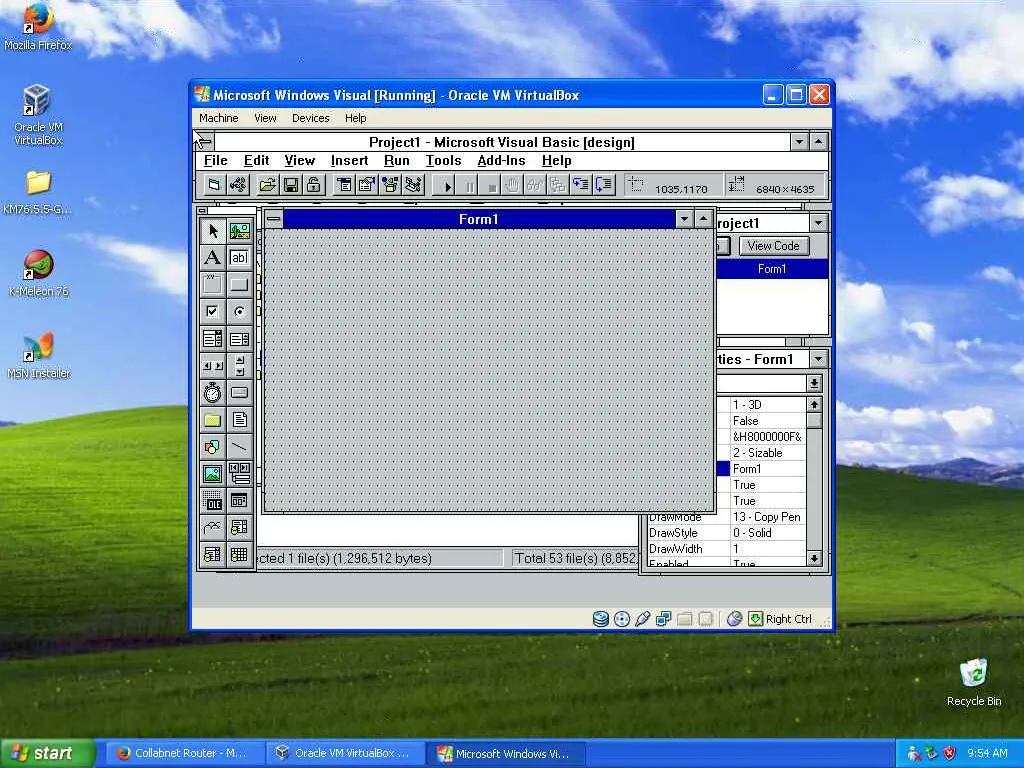Click the View Code button

pos(773,246)
